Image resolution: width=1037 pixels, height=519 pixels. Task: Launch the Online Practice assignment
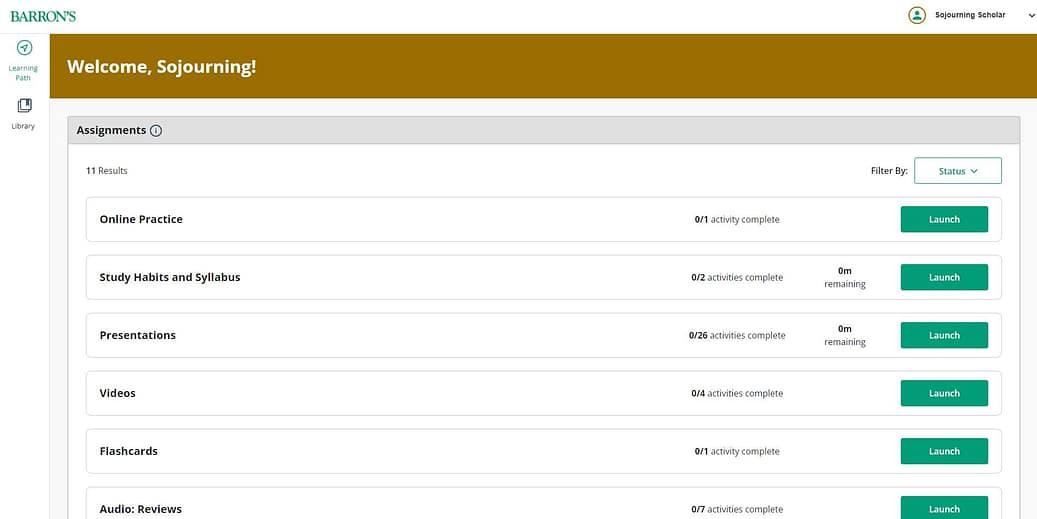944,220
